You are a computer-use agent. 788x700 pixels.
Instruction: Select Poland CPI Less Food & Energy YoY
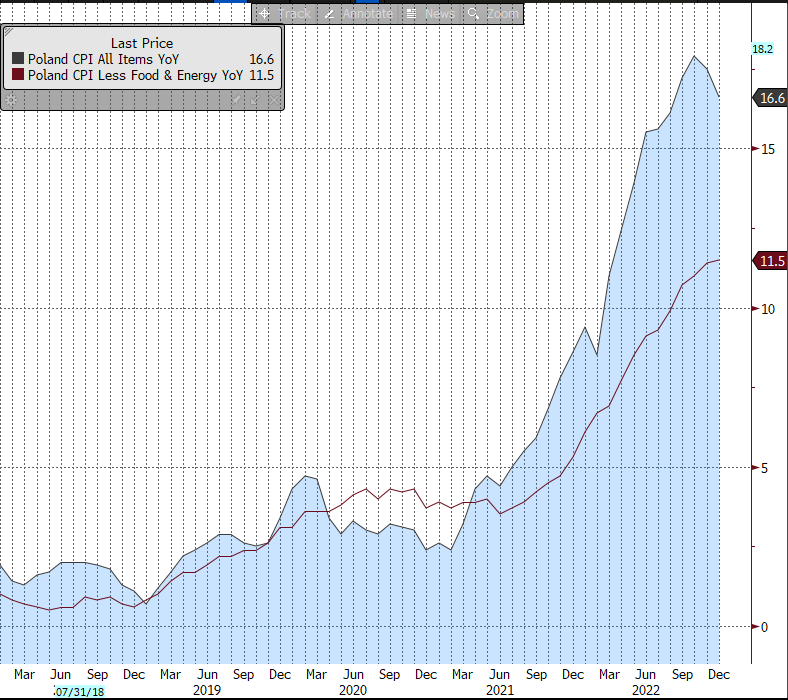click(135, 75)
